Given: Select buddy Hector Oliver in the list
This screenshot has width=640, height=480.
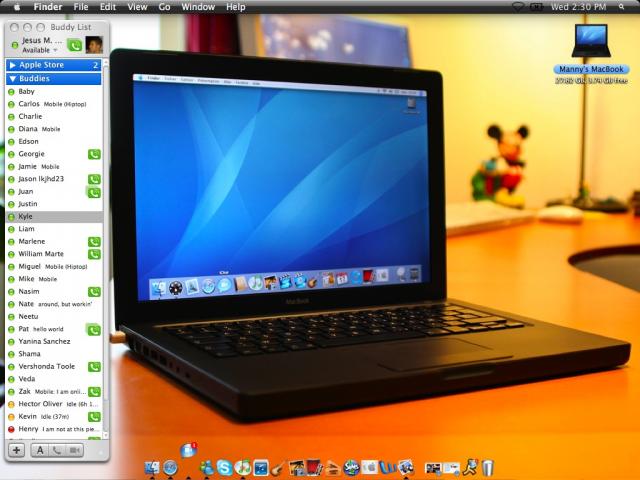Looking at the screenshot, I should click(54, 404).
